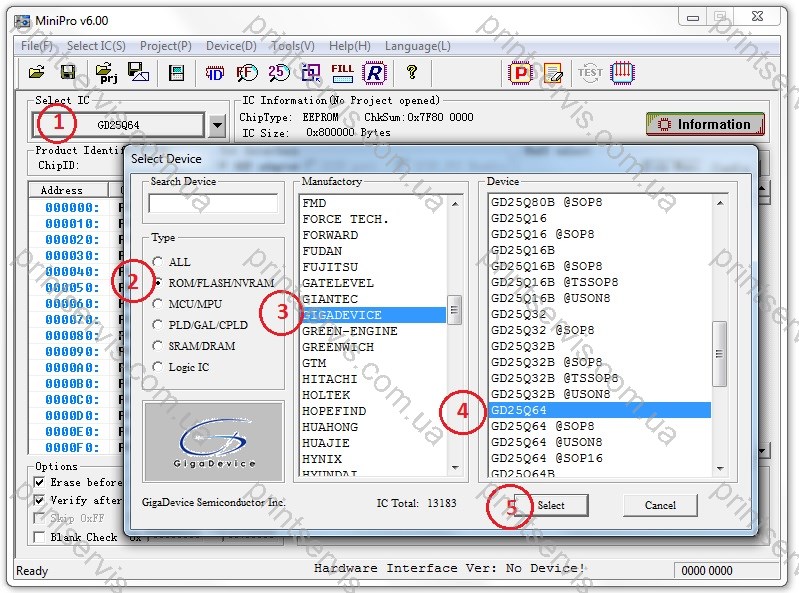Click the Information button
Viewport: 799px width, 593px height.
point(705,124)
